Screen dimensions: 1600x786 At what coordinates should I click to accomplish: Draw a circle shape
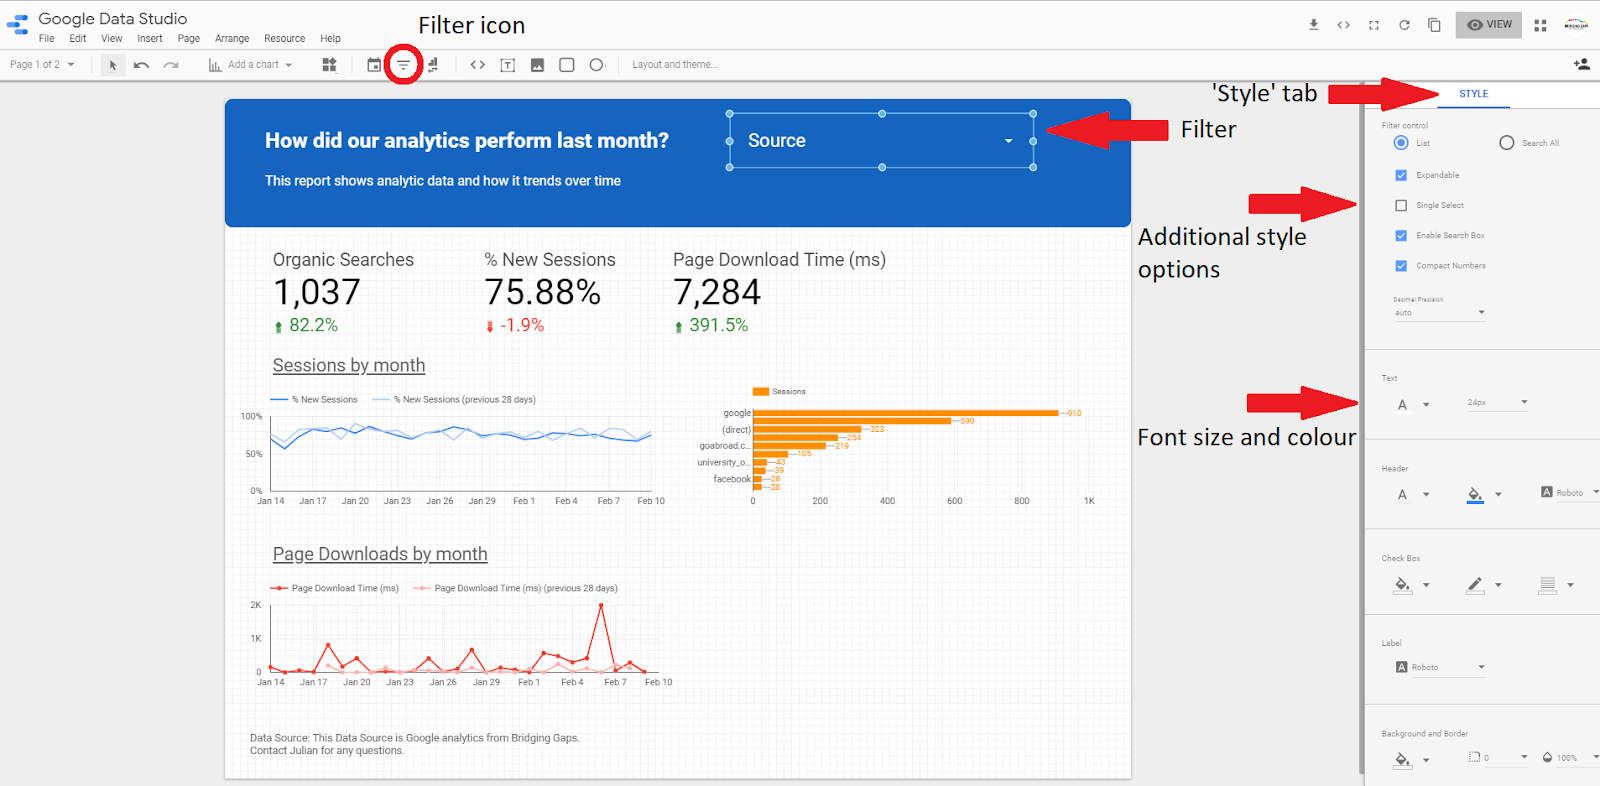(597, 65)
